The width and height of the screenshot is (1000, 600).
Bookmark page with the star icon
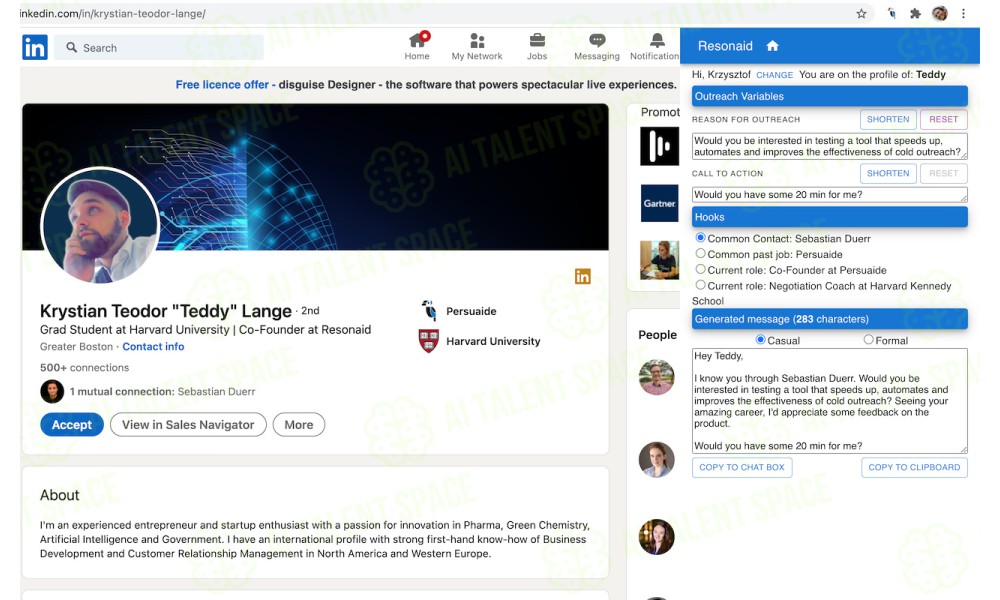(861, 13)
